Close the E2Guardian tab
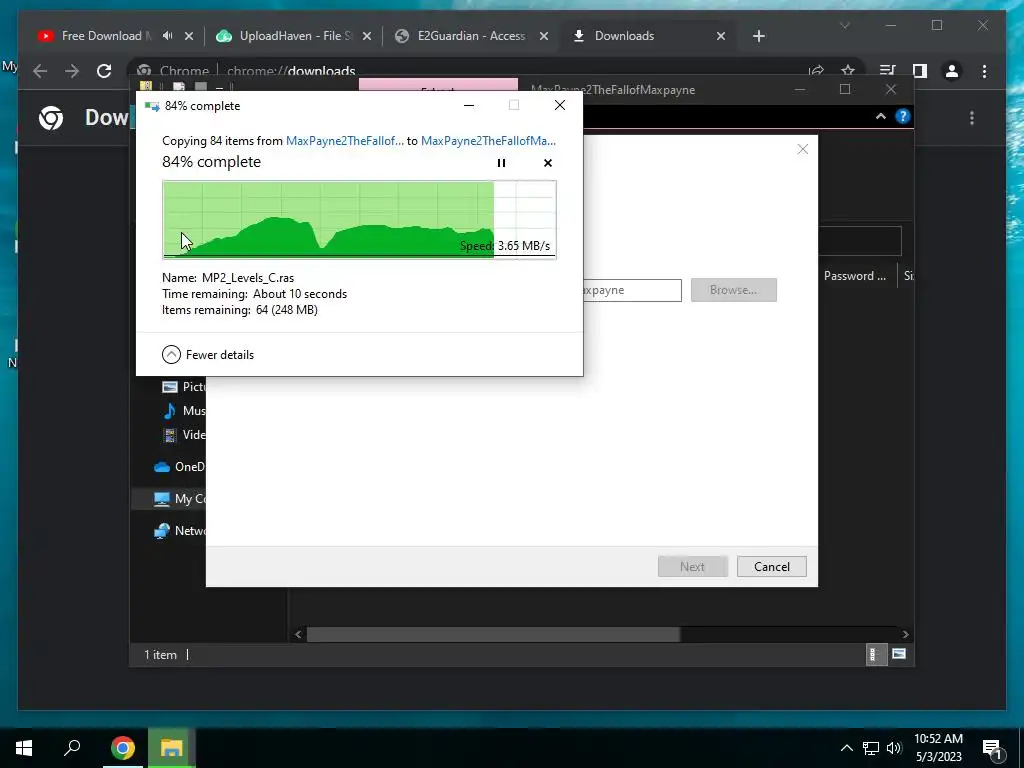The width and height of the screenshot is (1024, 768). point(543,37)
